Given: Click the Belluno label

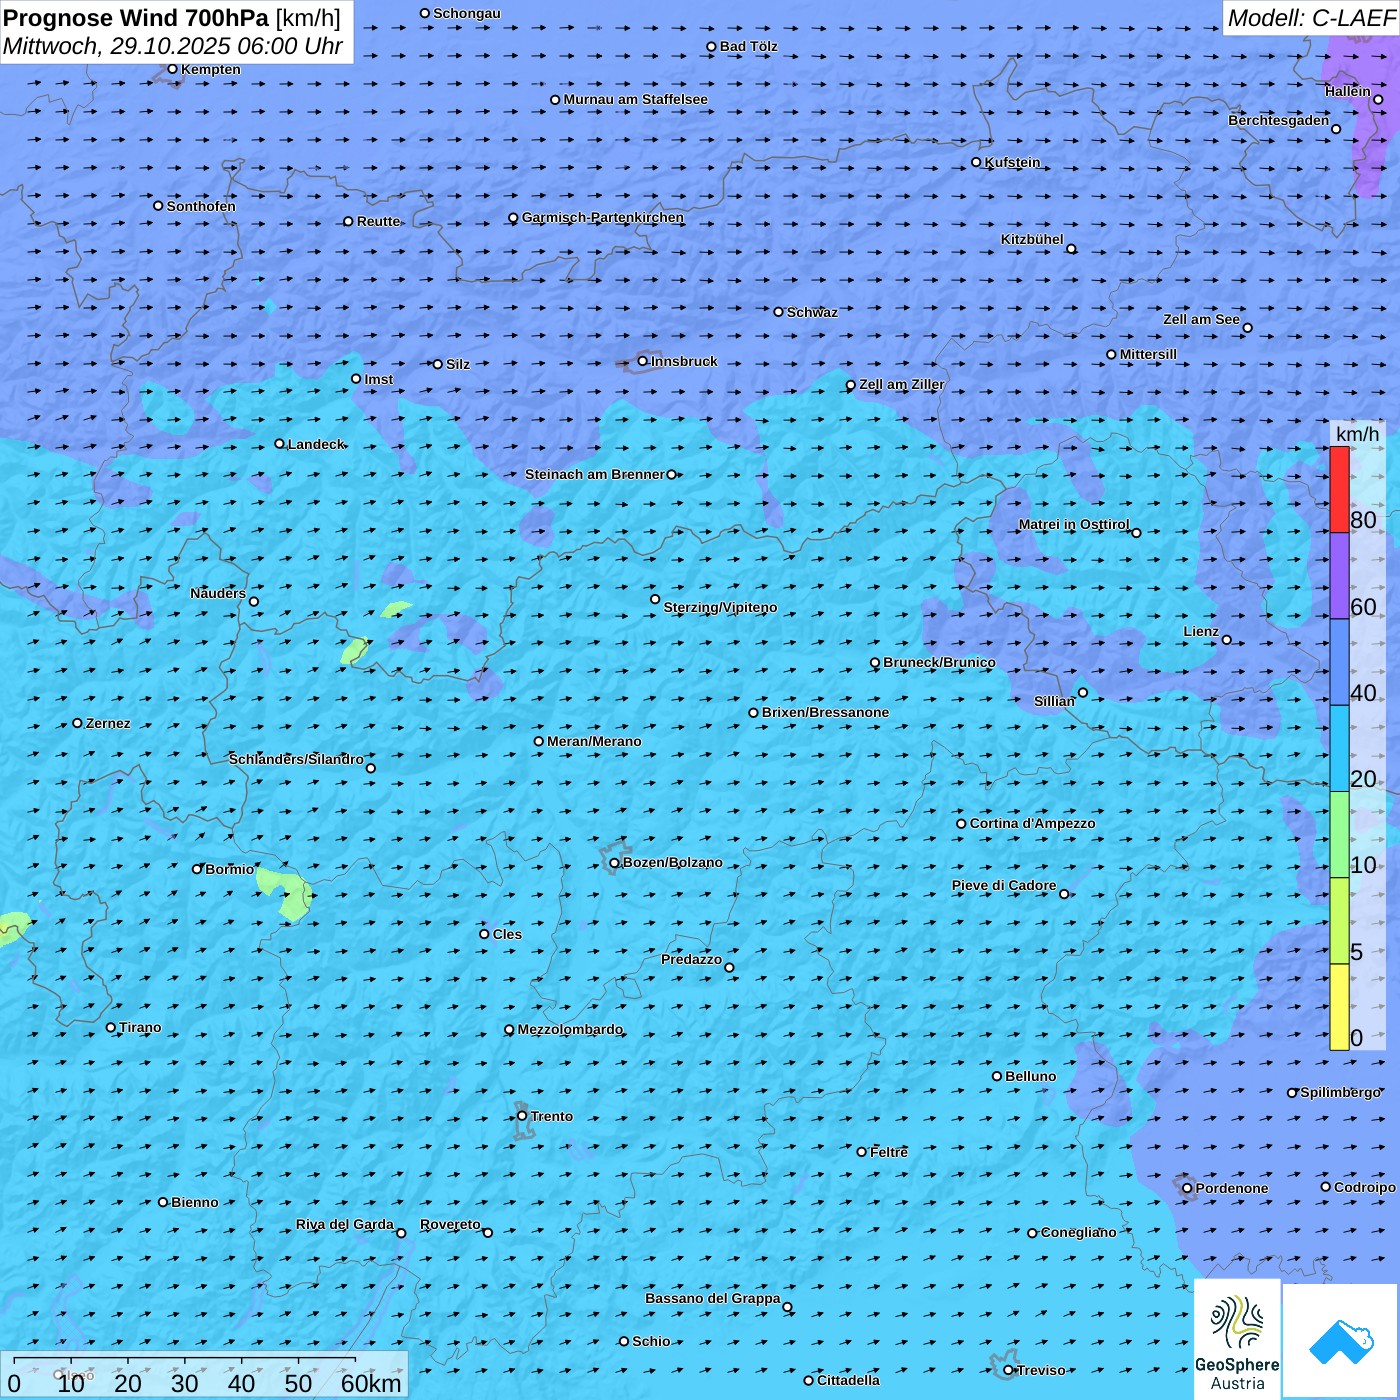Looking at the screenshot, I should point(1031,1076).
